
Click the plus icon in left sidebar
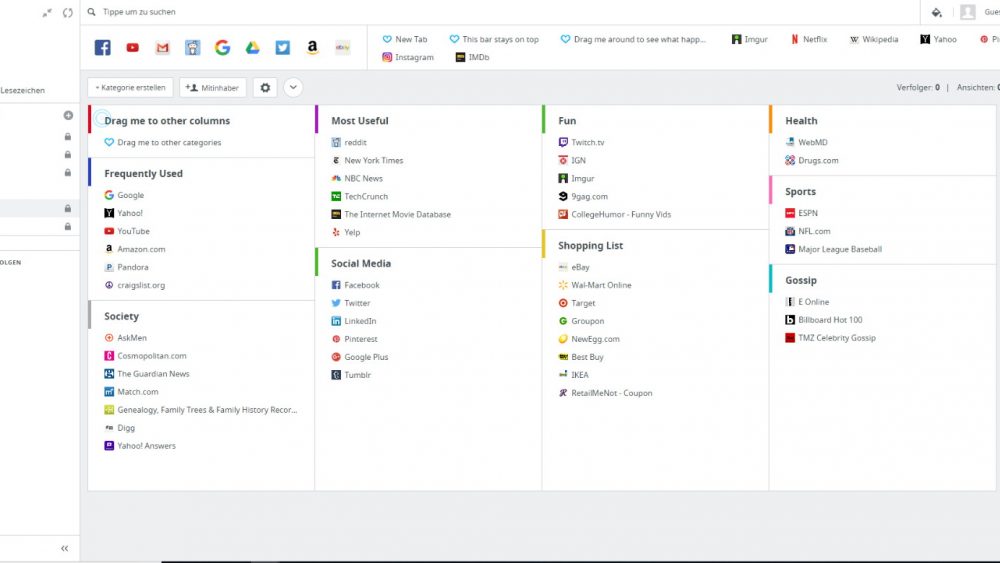click(68, 116)
